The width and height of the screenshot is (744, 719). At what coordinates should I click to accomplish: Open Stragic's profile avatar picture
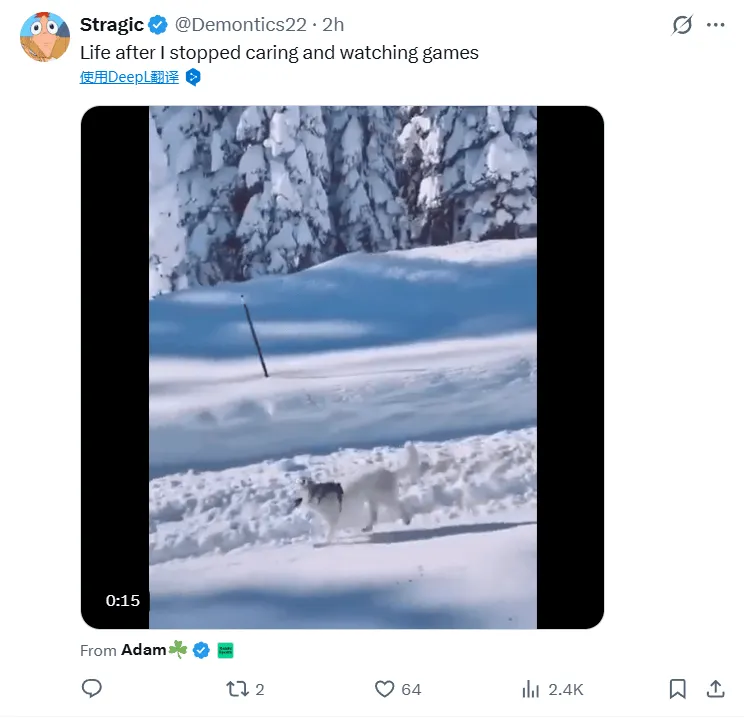[x=44, y=39]
